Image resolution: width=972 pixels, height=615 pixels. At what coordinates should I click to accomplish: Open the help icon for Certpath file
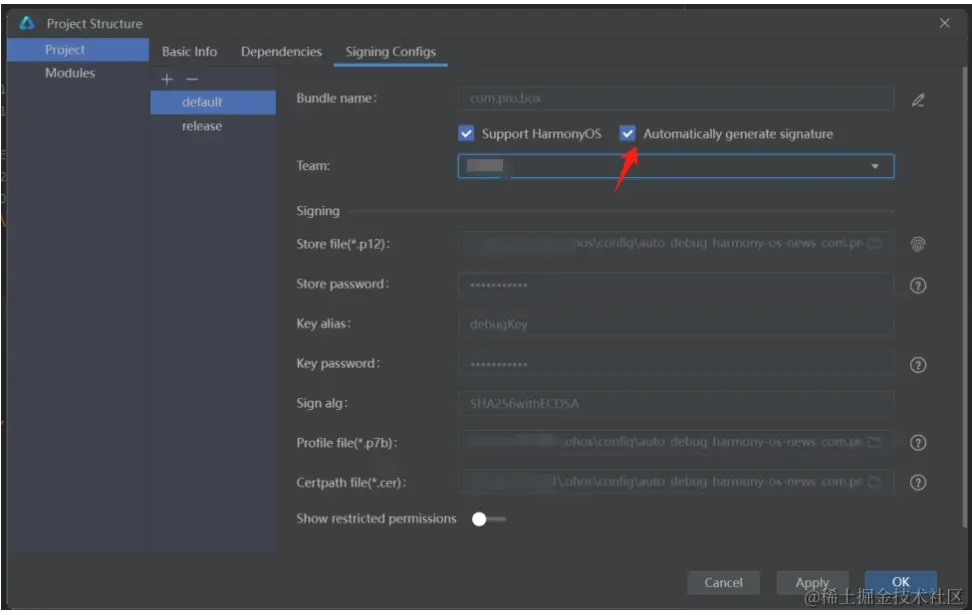(x=918, y=483)
